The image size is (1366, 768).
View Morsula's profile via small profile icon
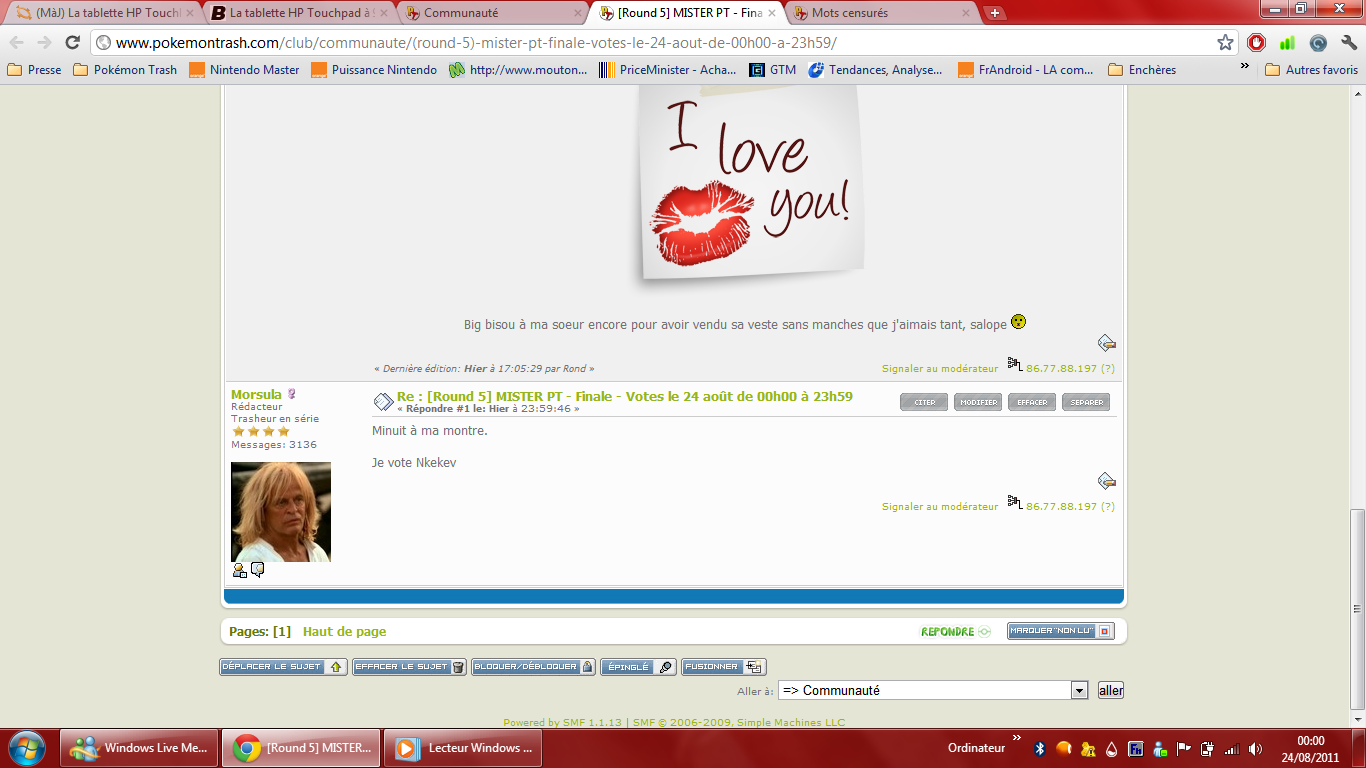click(x=239, y=570)
